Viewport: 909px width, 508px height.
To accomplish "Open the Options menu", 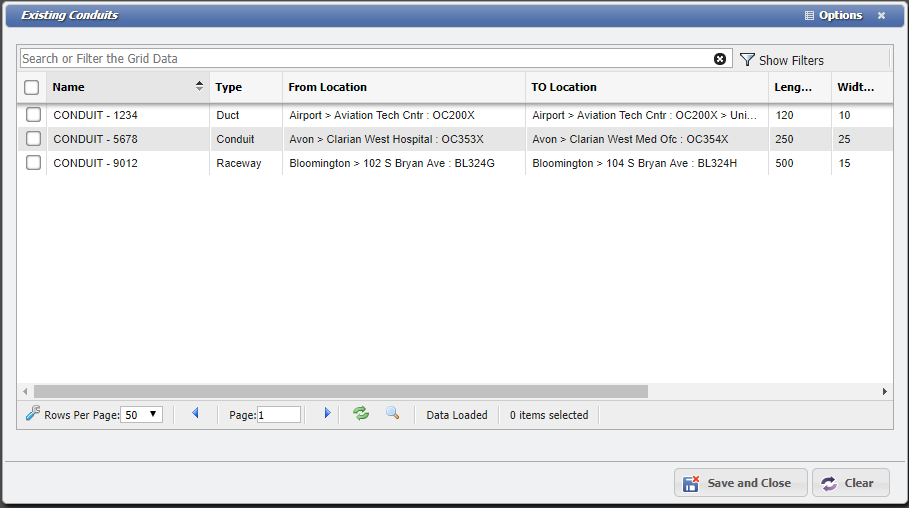I will click(834, 16).
